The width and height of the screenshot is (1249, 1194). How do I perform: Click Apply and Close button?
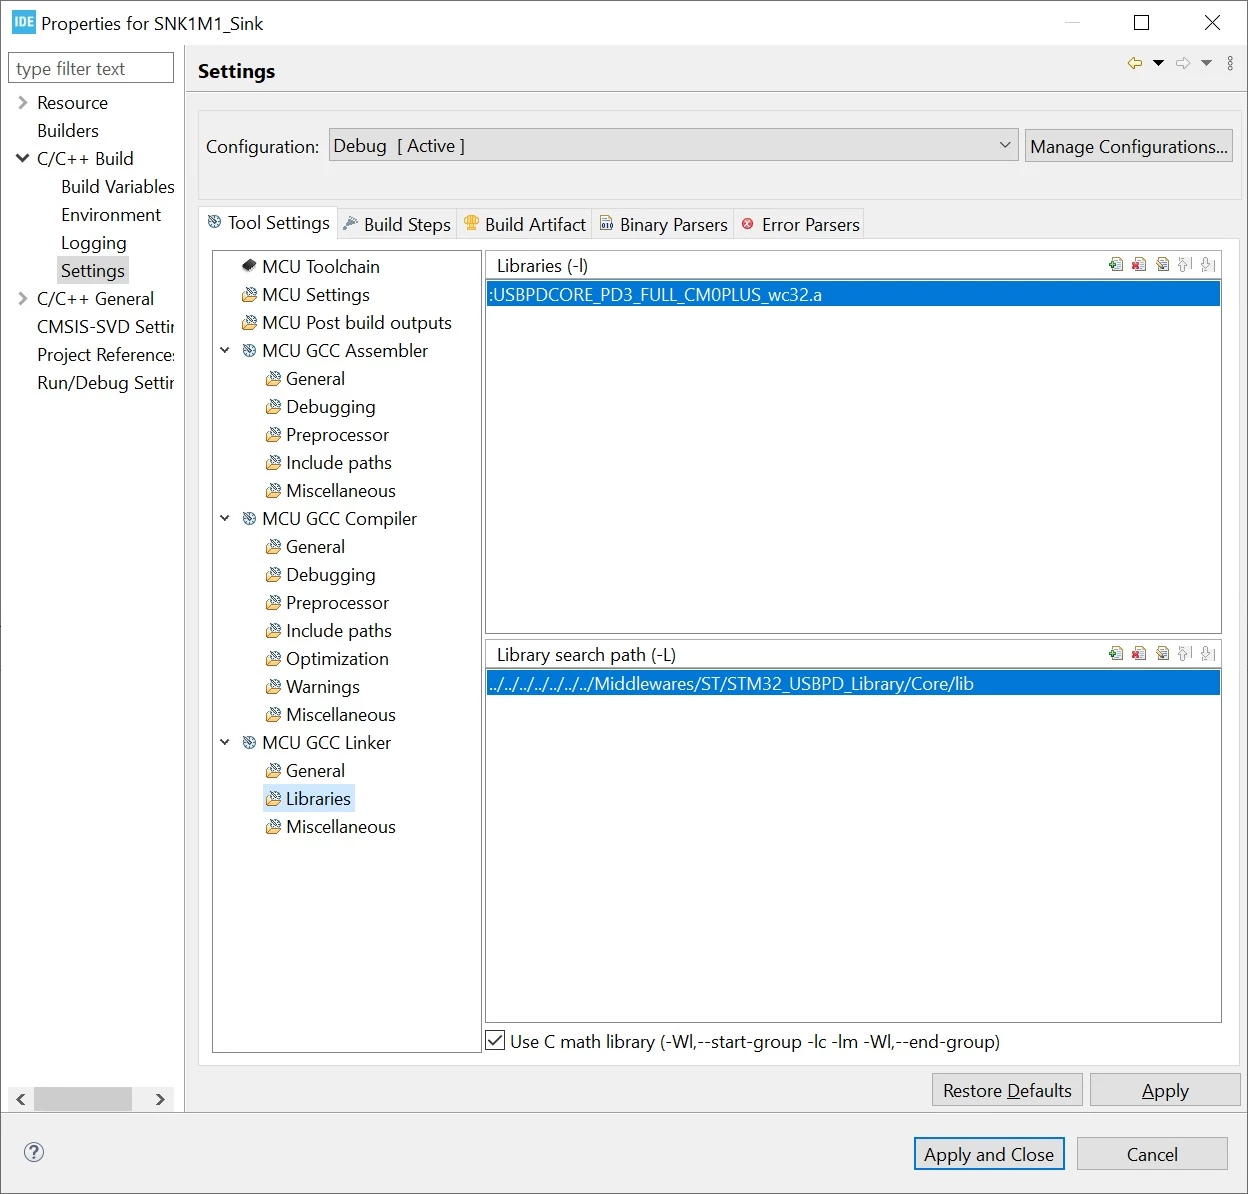click(989, 1154)
